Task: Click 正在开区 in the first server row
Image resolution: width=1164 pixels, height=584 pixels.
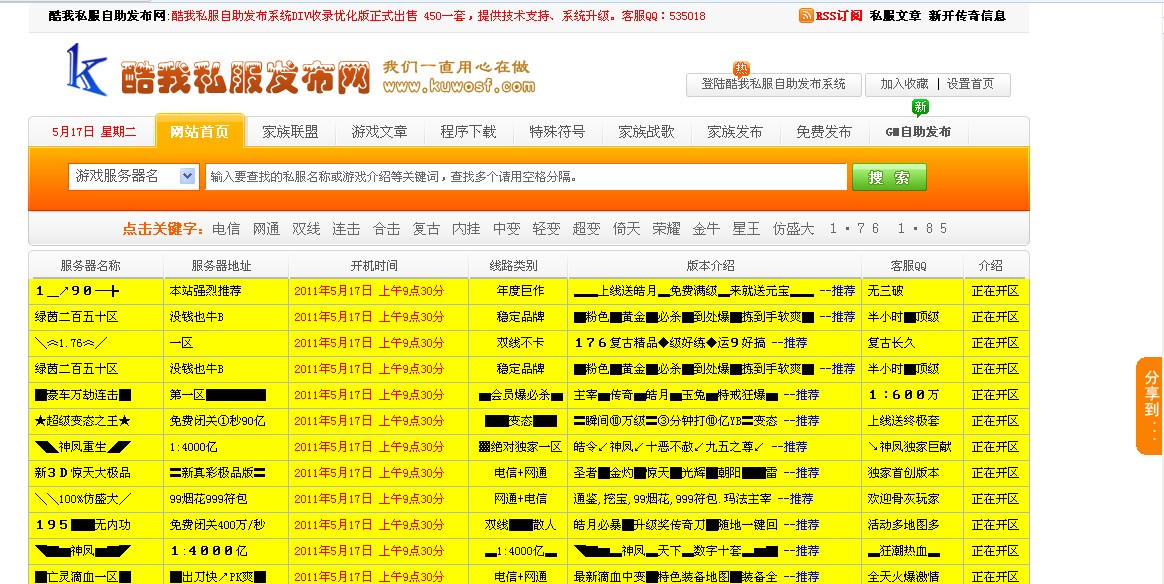Action: (995, 290)
